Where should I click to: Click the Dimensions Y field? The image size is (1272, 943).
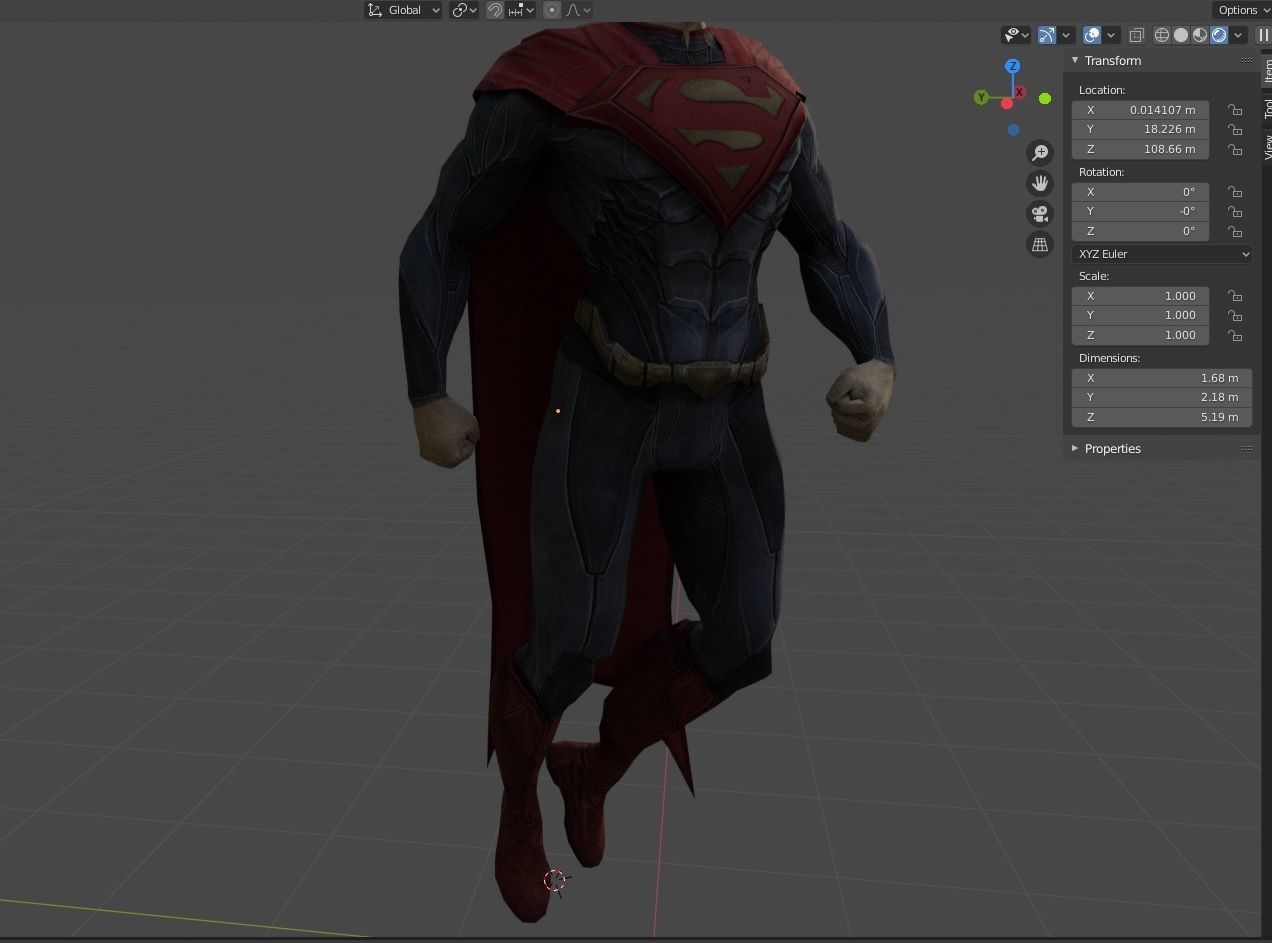[1162, 397]
